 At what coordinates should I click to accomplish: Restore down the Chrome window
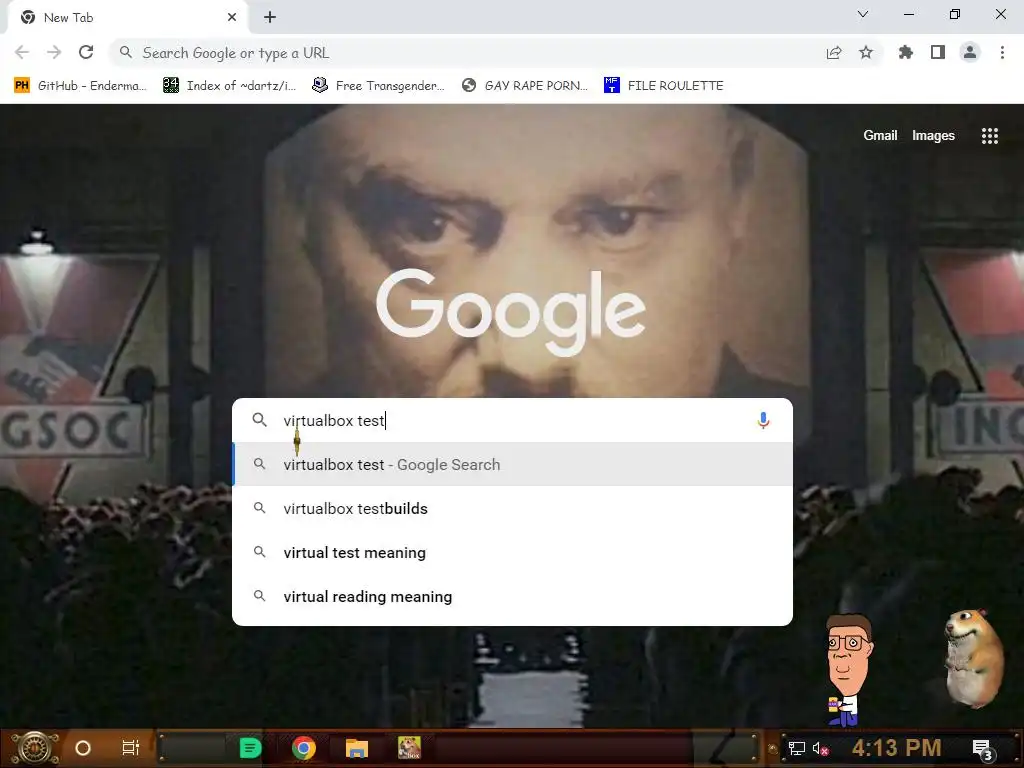955,14
